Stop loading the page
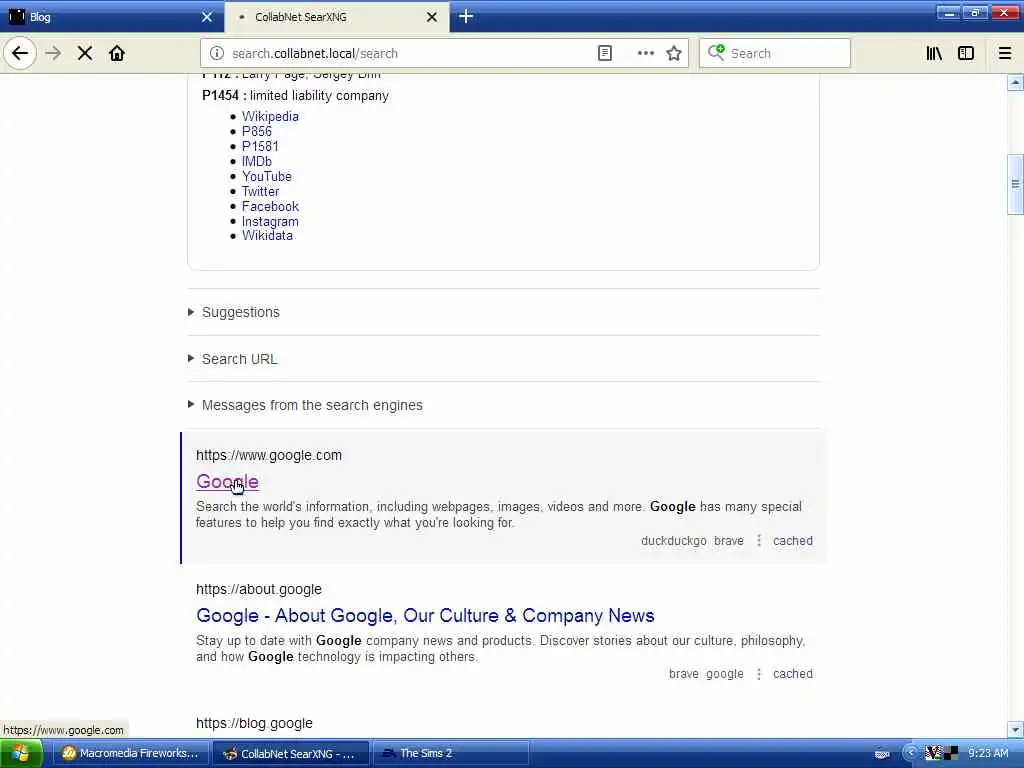The image size is (1024, 768). point(85,53)
